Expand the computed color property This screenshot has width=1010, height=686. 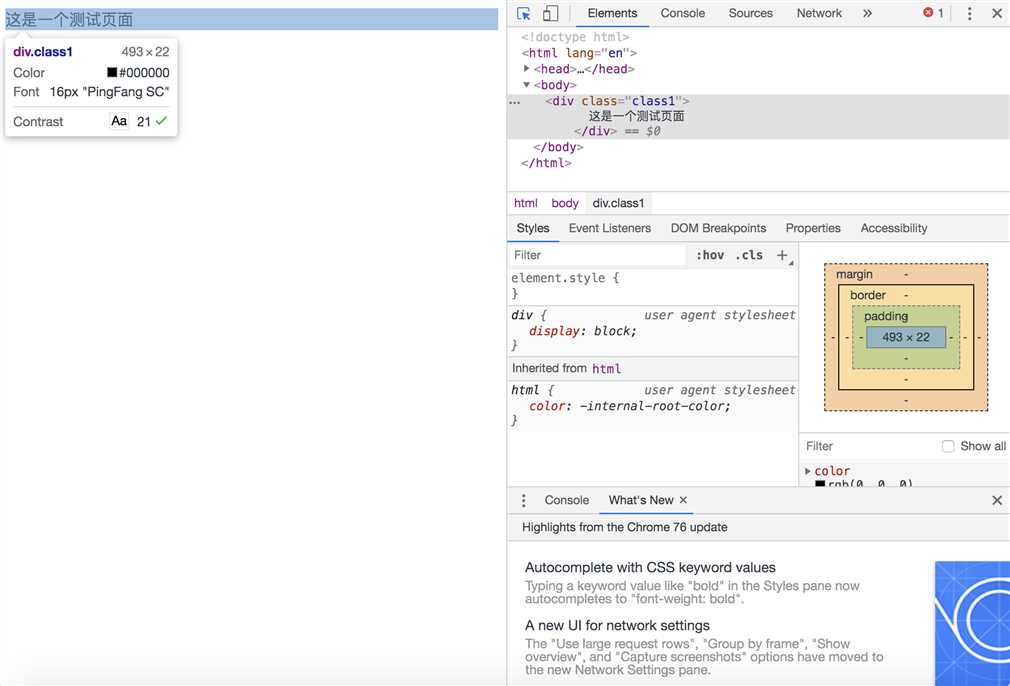coord(808,471)
